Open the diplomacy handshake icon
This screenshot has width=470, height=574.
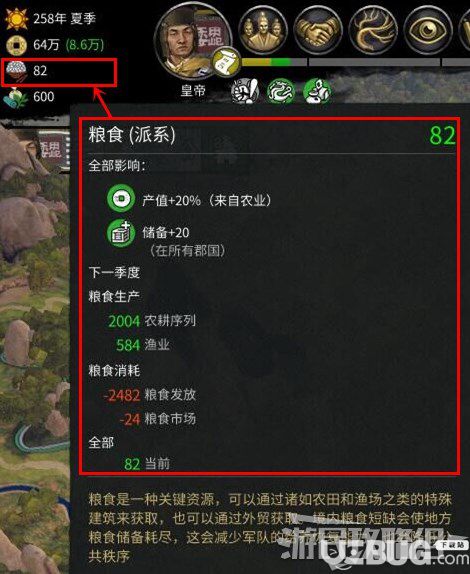tap(318, 30)
